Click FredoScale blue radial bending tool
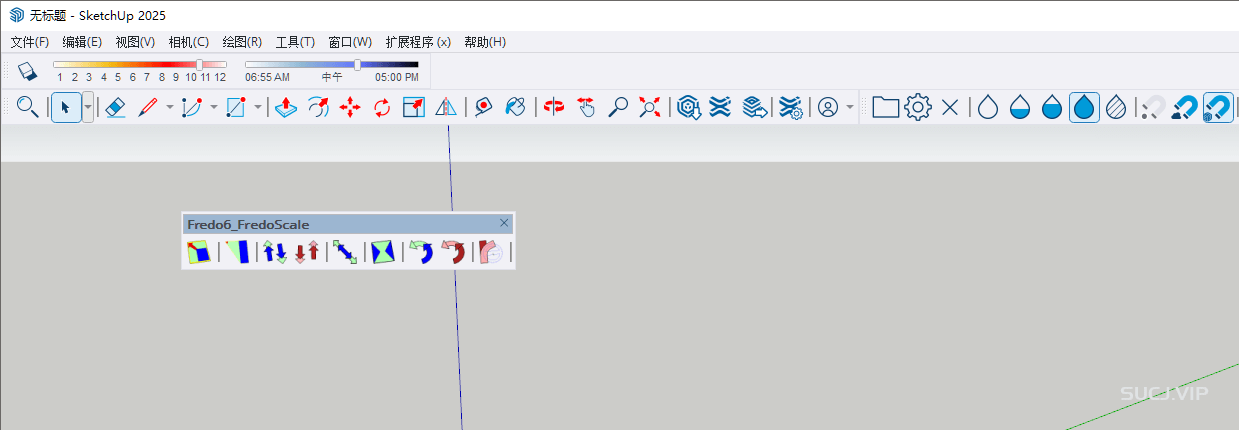Viewport: 1239px width, 430px height. [421, 252]
